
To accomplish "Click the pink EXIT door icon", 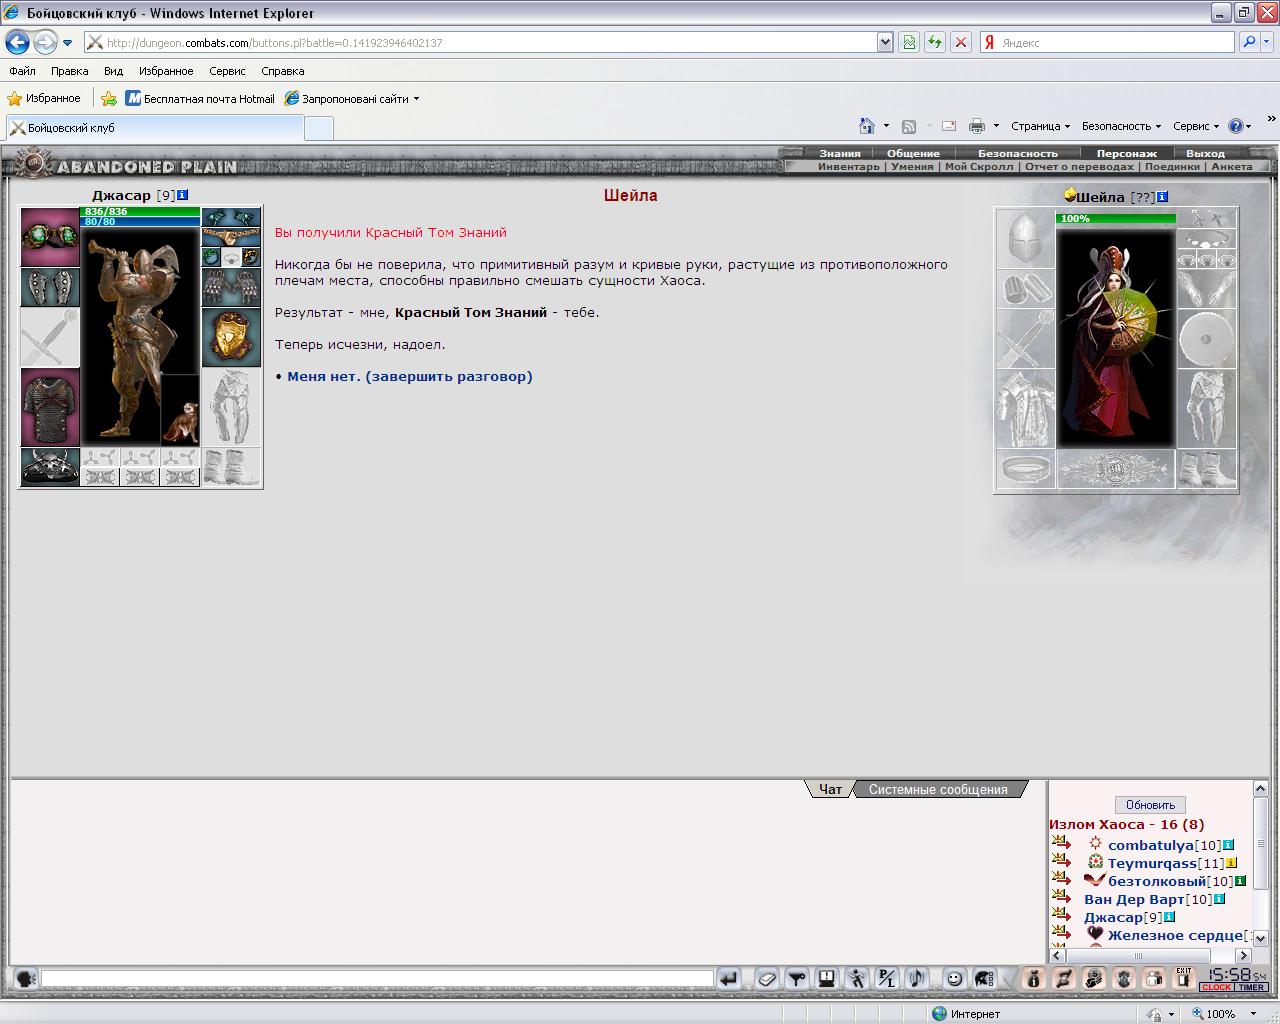I will click(1184, 979).
